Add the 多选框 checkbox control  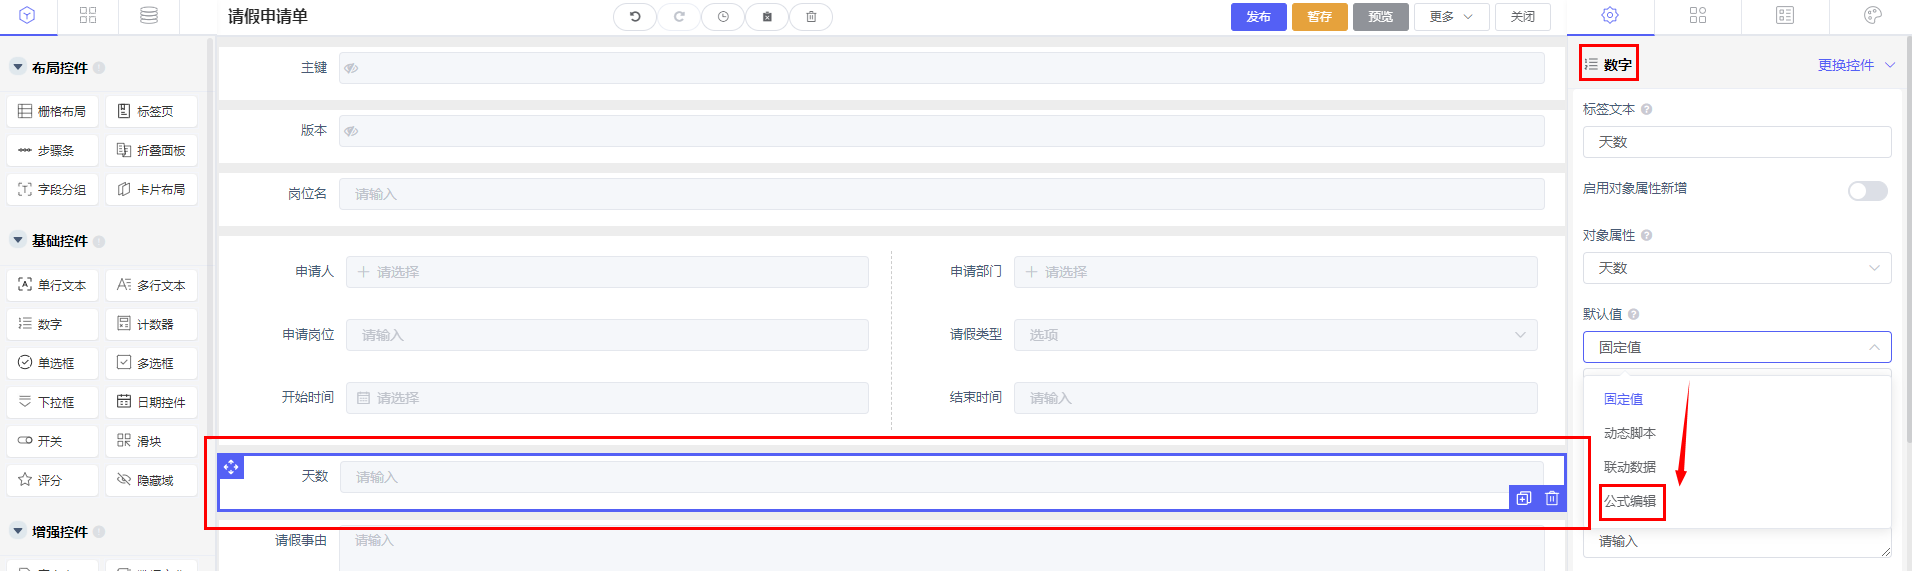(151, 363)
